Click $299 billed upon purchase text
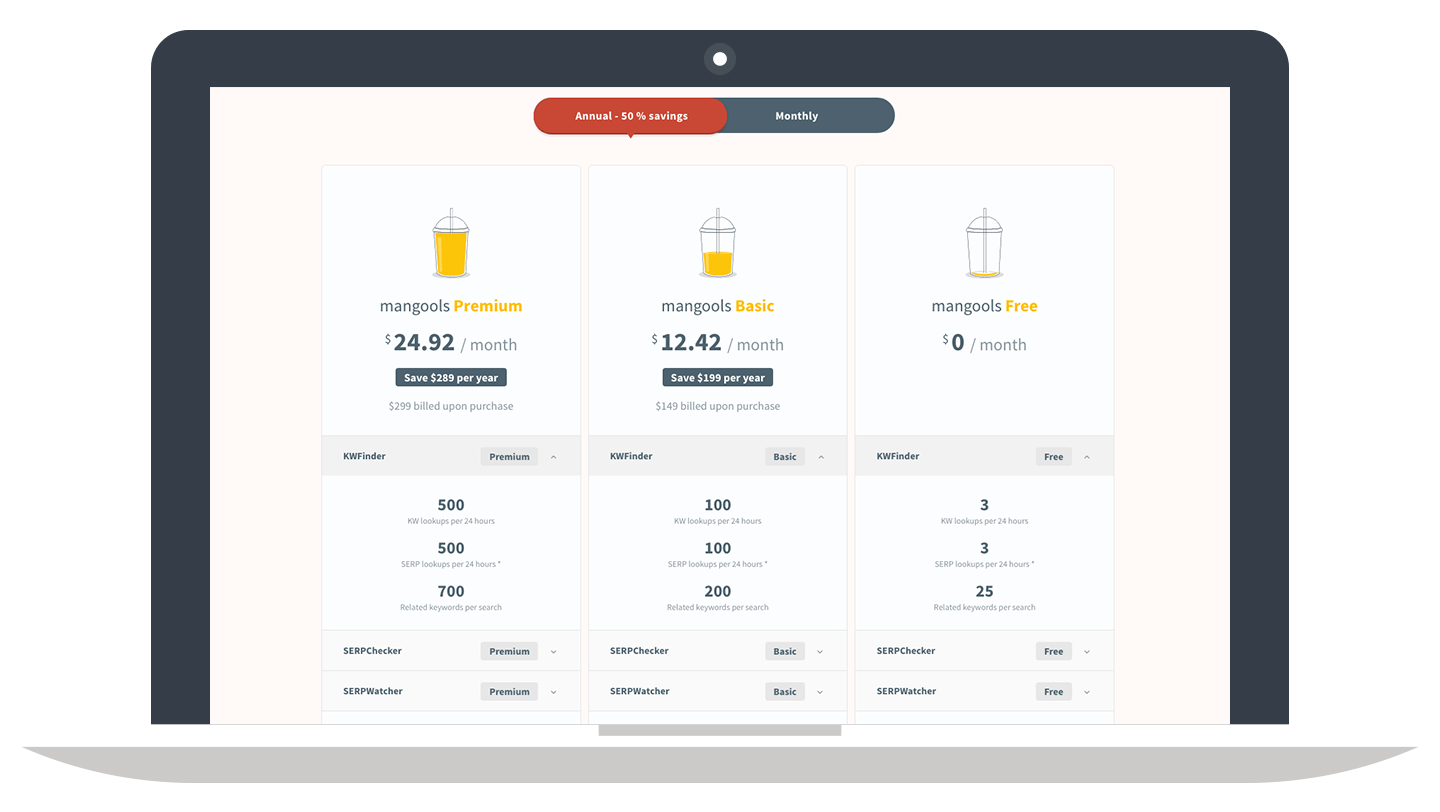 coord(451,406)
